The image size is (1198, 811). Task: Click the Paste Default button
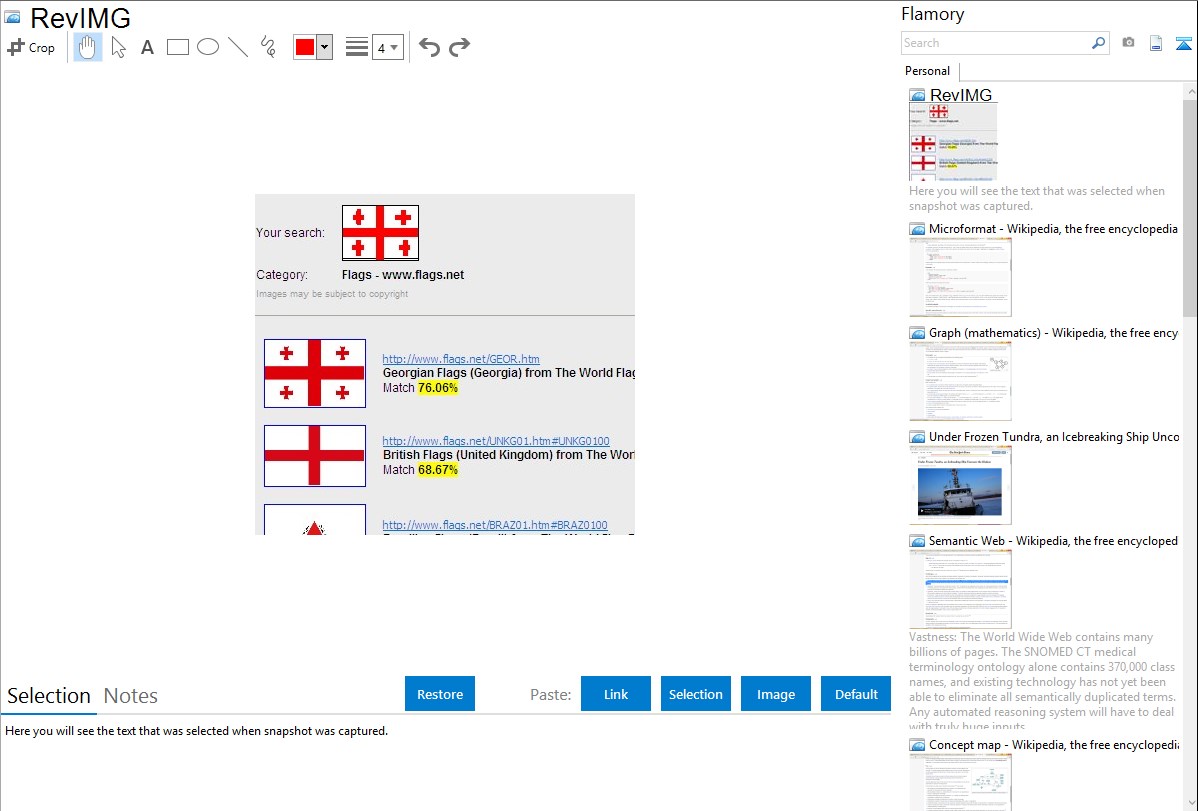(x=856, y=694)
